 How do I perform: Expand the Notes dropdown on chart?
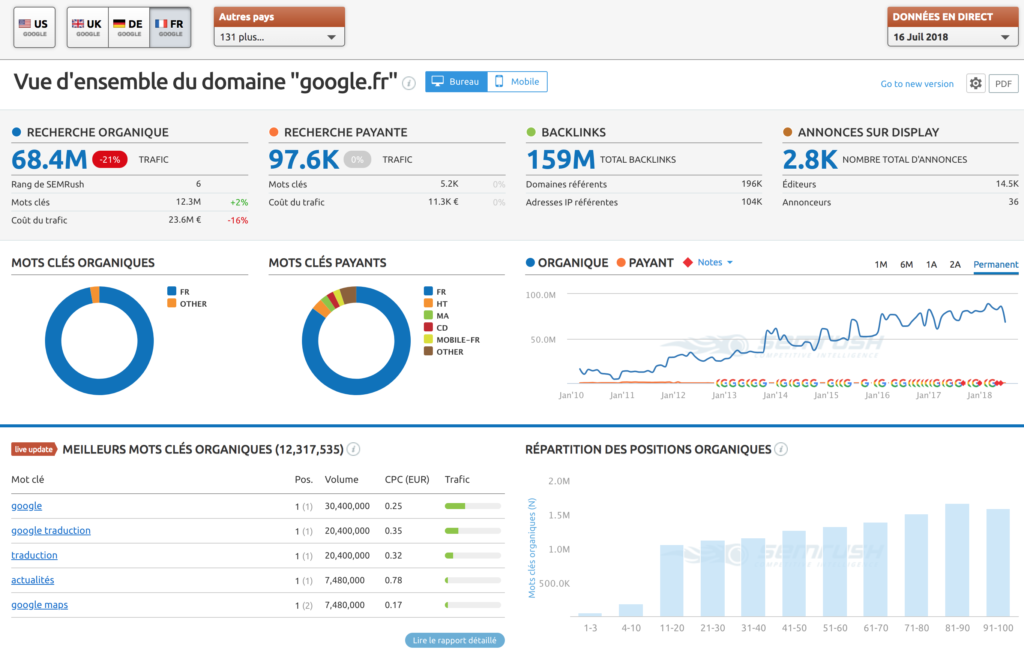(708, 263)
